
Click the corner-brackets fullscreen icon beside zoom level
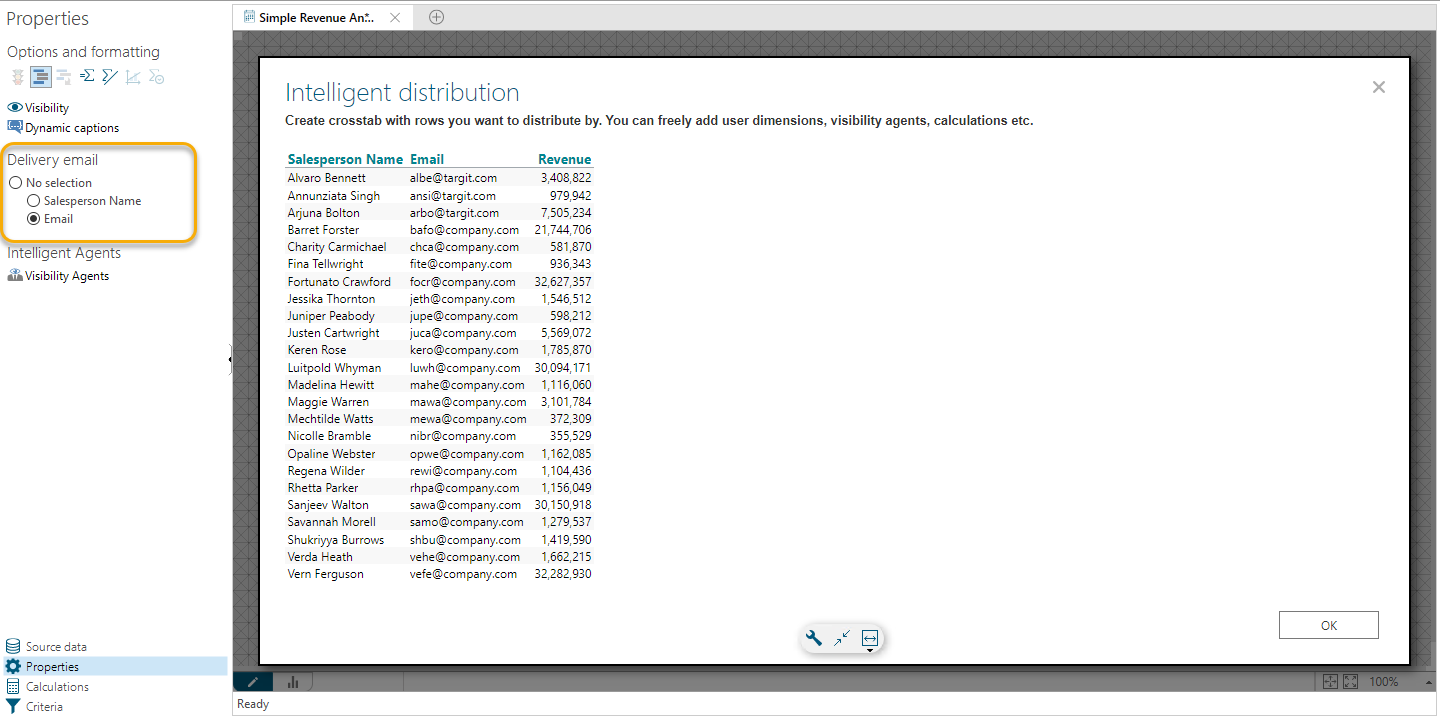(1351, 682)
